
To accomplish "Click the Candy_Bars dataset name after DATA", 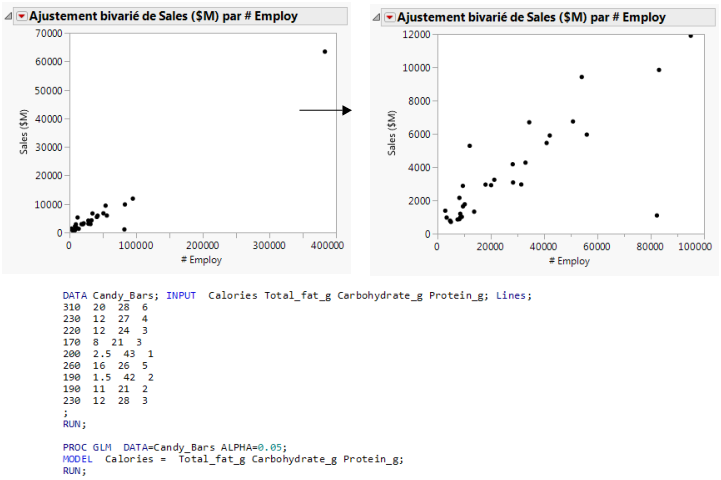I will (124, 296).
